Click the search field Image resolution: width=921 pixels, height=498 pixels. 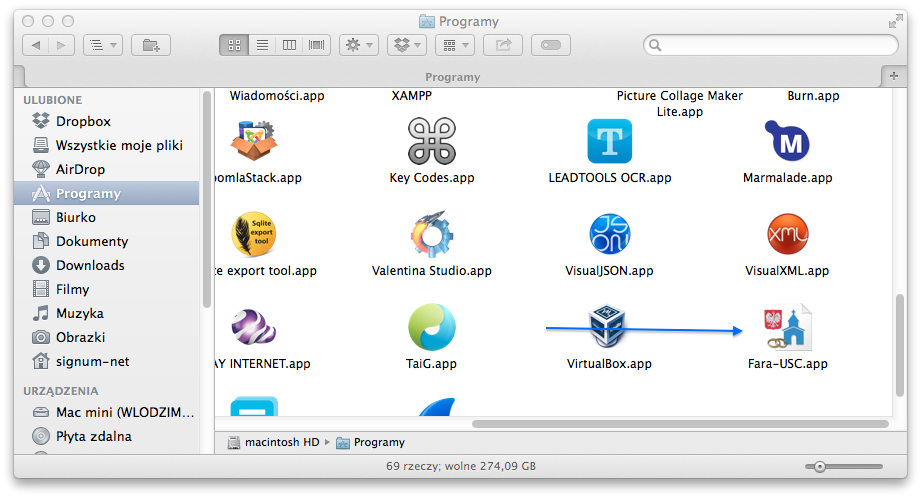(x=771, y=45)
